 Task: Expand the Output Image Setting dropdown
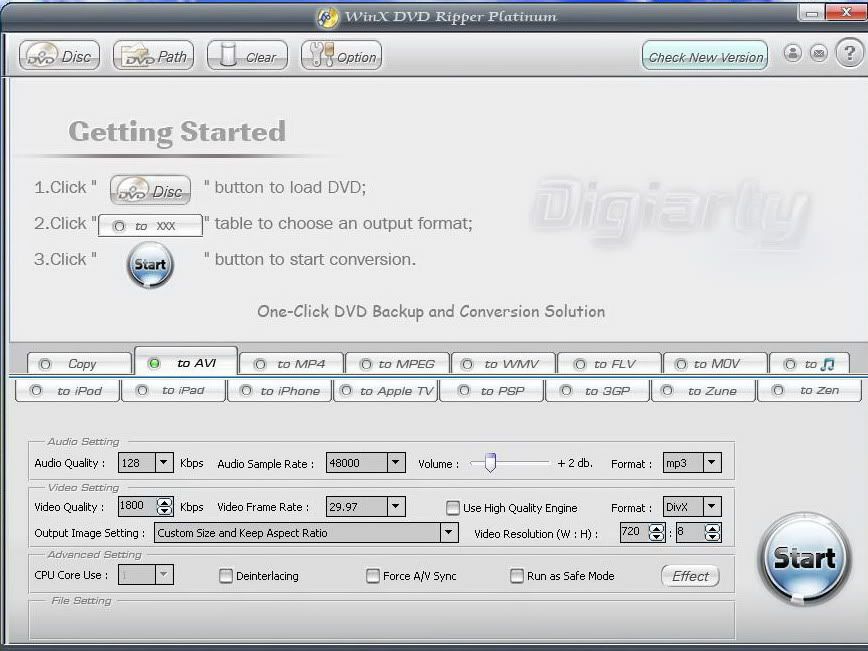point(449,533)
